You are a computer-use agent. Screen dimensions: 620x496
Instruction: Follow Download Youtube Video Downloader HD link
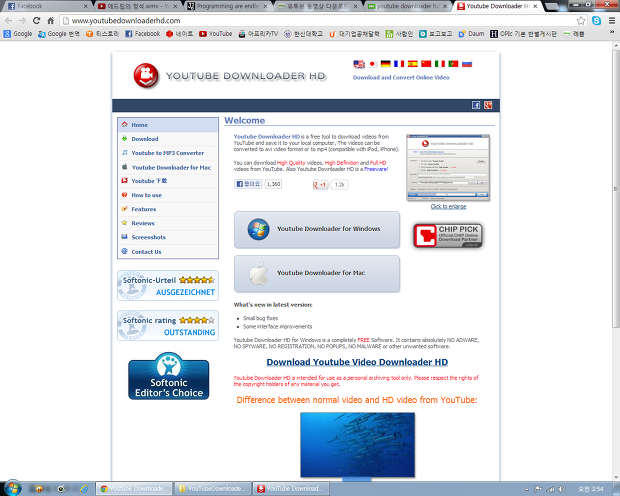pos(357,362)
